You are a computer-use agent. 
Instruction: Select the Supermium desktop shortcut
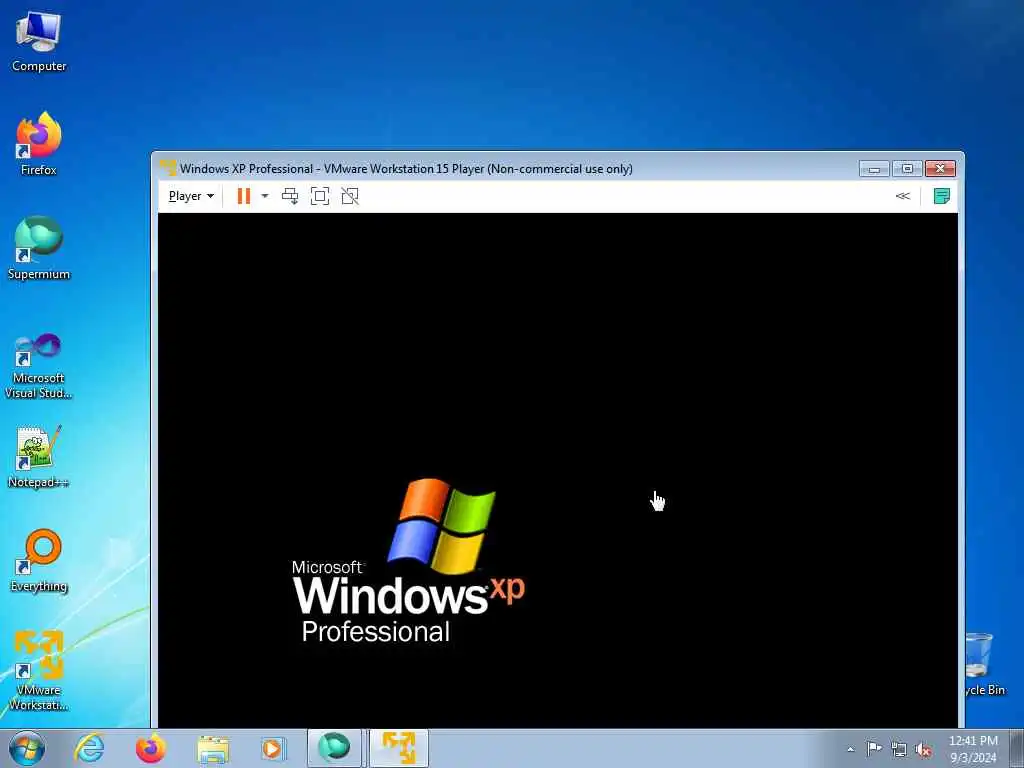point(39,248)
